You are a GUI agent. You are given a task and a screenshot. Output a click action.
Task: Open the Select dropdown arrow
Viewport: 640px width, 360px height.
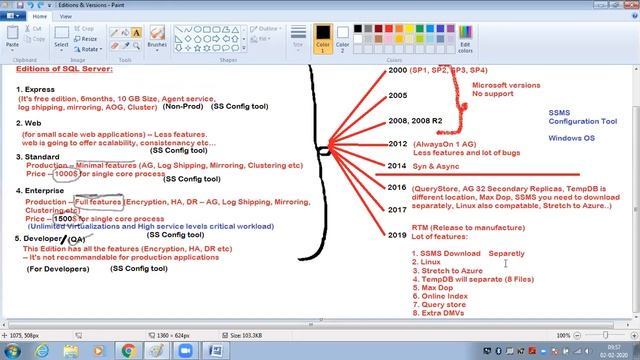pos(61,50)
